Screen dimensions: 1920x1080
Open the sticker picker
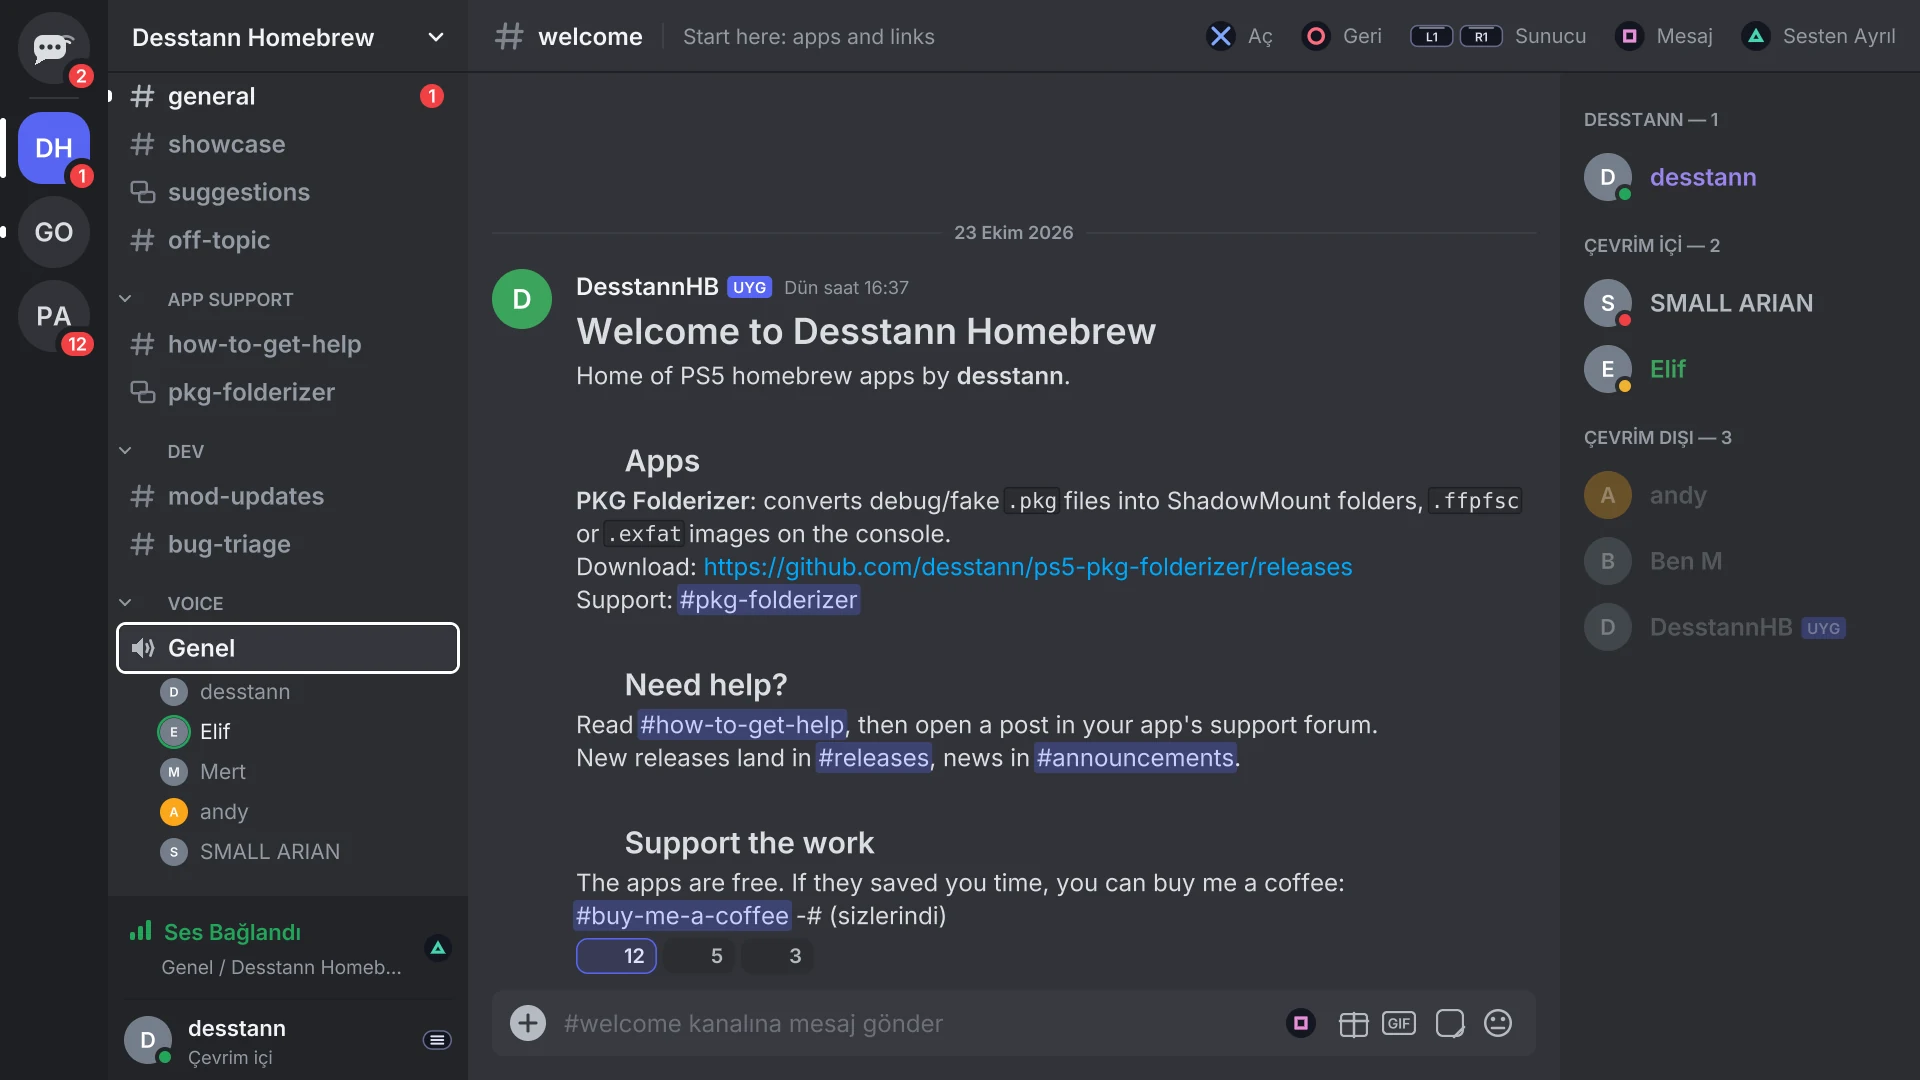(1450, 1023)
